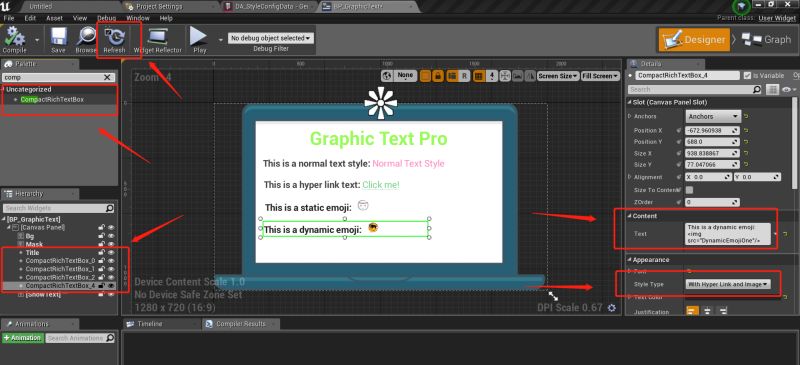
Task: Open the File menu
Action: (8, 18)
